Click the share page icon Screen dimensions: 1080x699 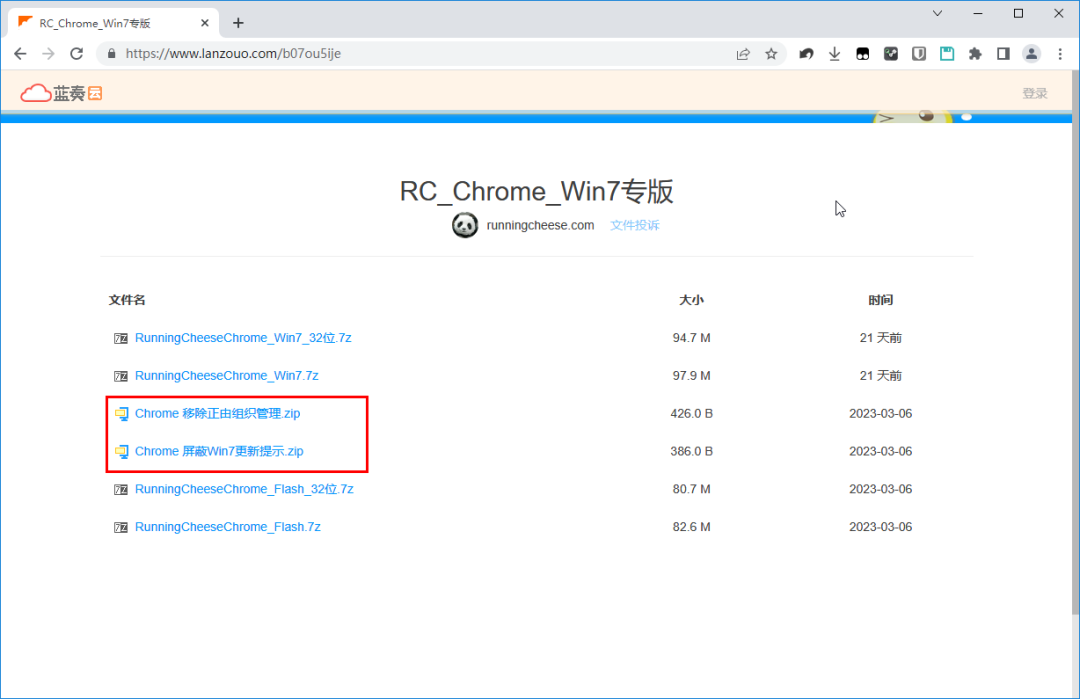(x=742, y=54)
